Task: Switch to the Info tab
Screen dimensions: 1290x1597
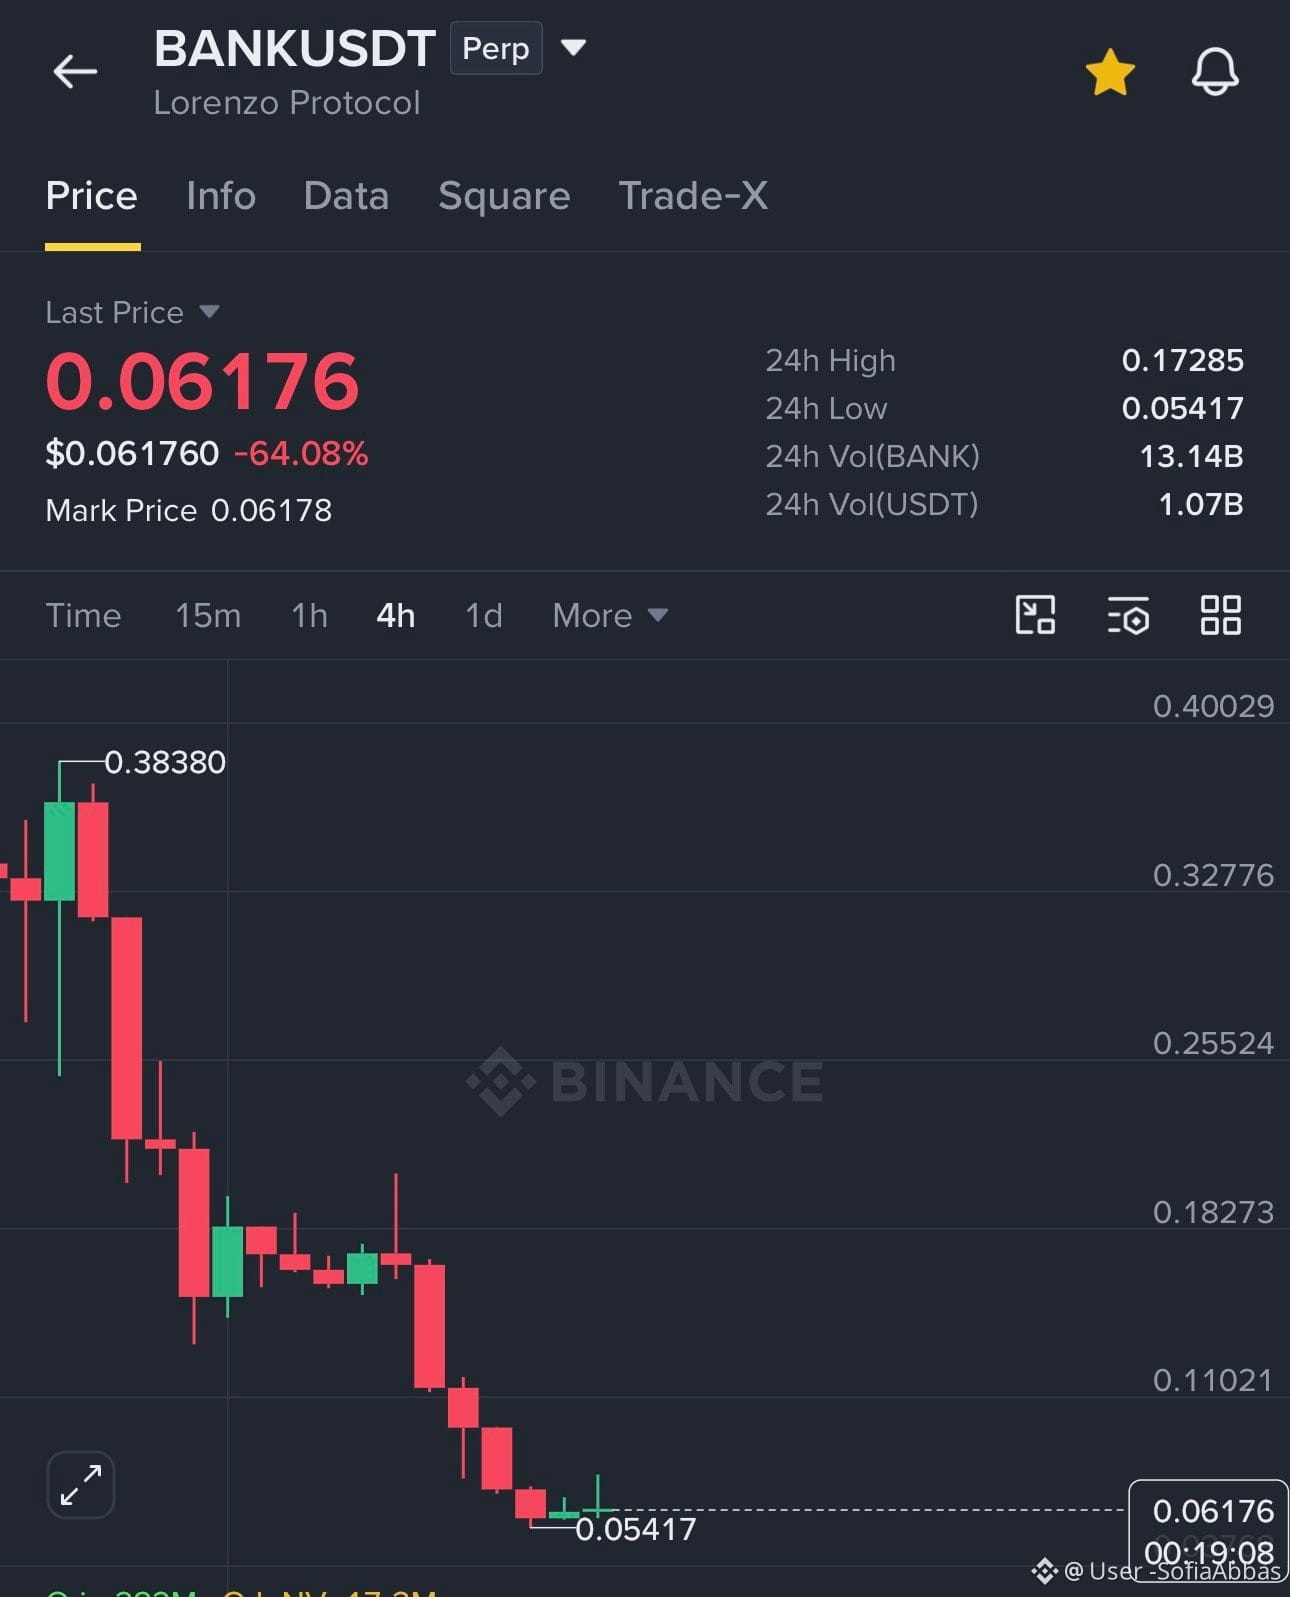Action: 221,196
